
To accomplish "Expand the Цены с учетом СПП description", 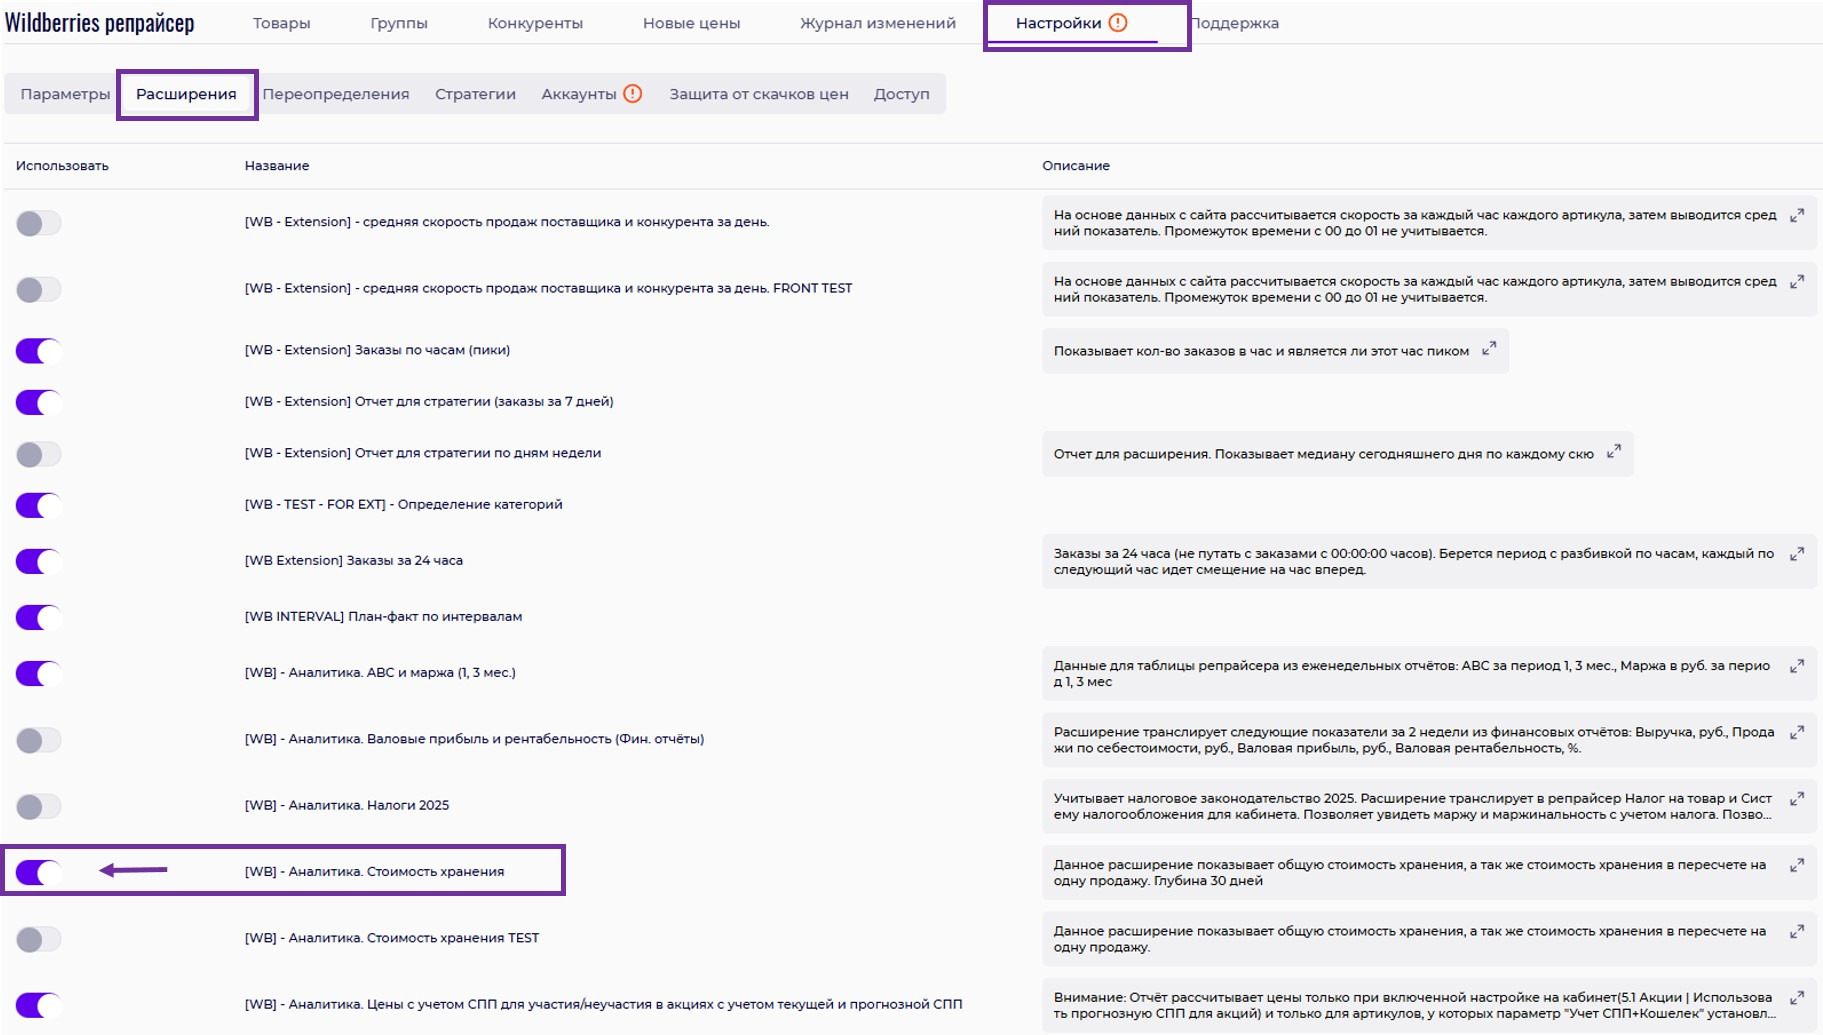I will click(x=1797, y=997).
